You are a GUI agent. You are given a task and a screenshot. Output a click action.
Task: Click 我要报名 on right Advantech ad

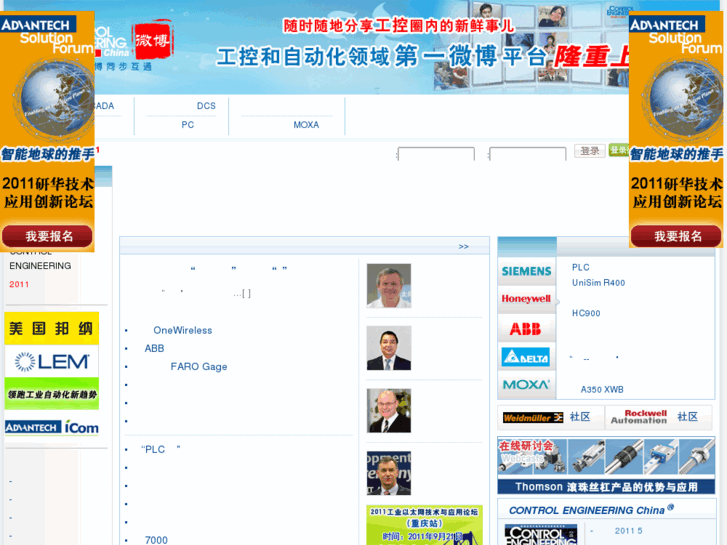[x=676, y=236]
